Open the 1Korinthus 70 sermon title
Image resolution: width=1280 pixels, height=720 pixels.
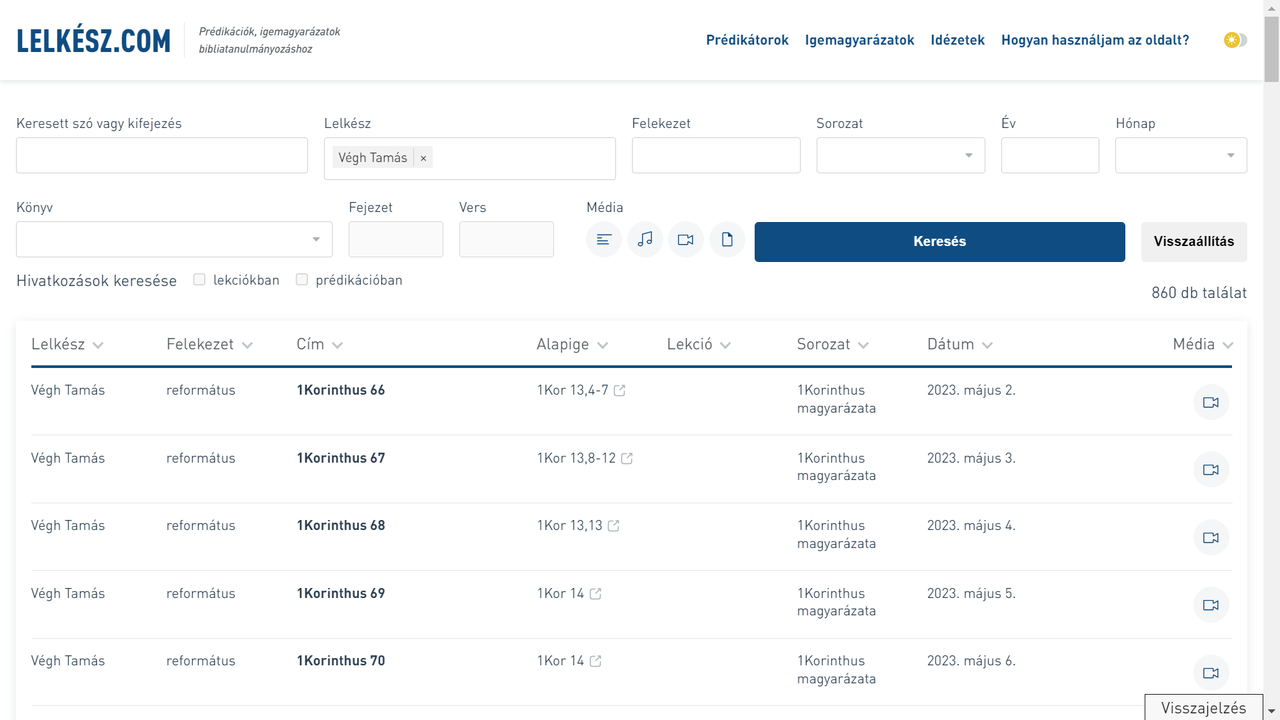[341, 660]
